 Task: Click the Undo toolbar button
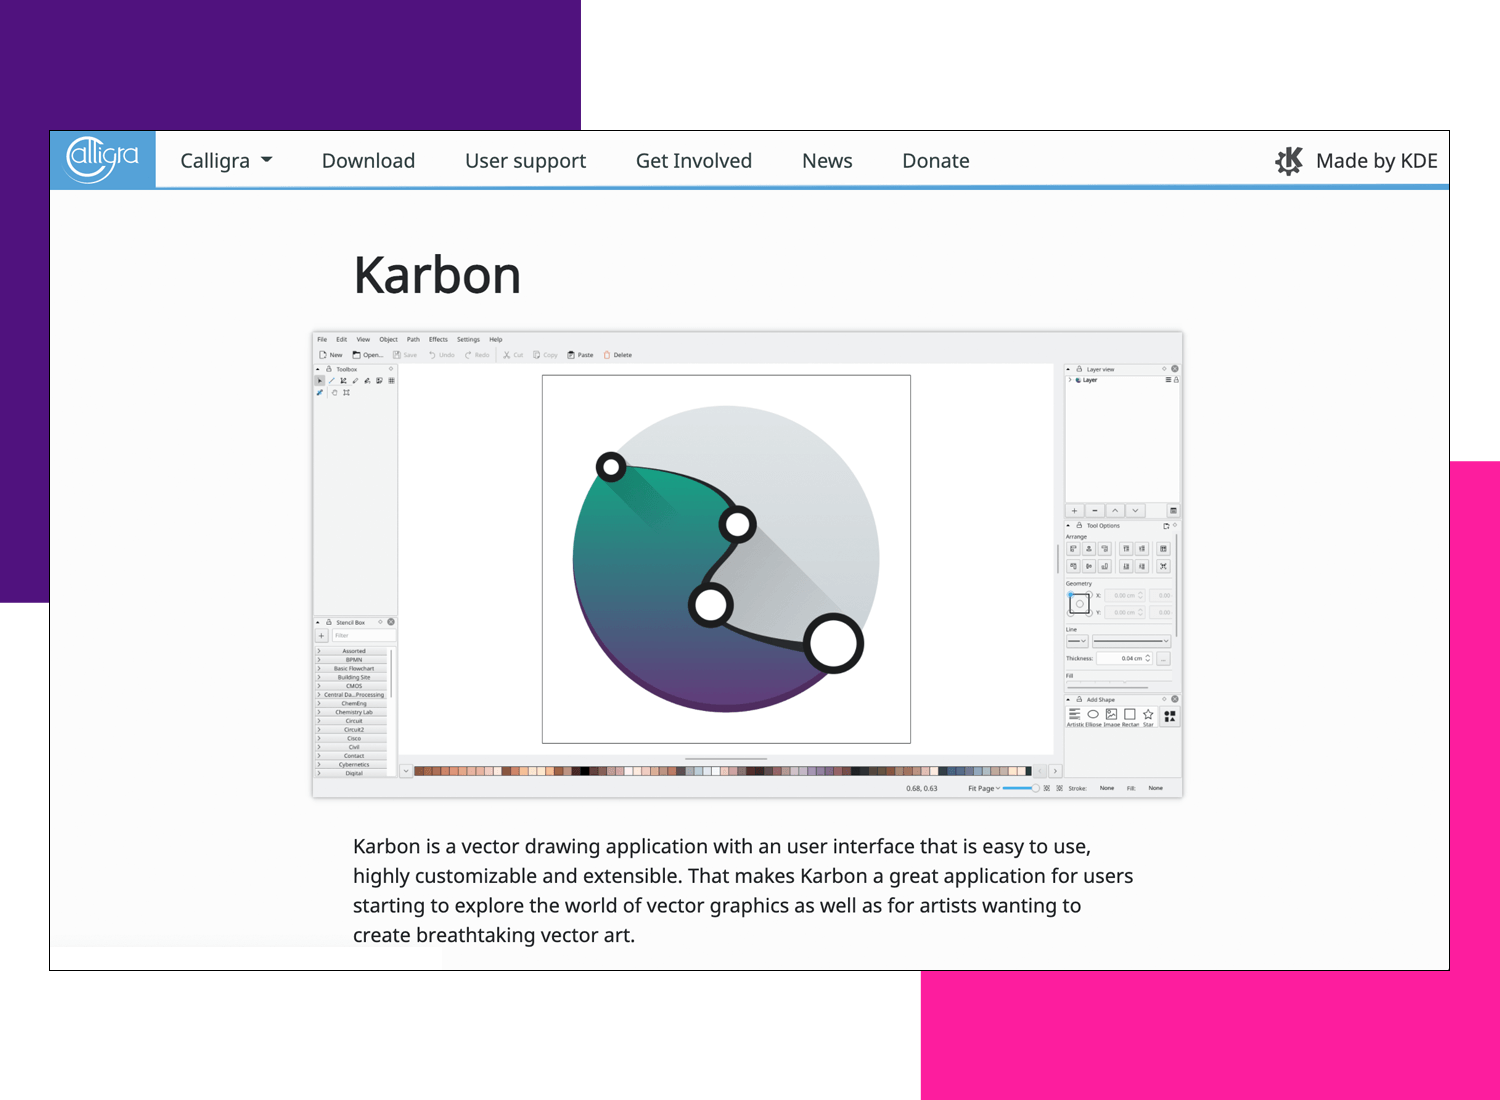441,355
